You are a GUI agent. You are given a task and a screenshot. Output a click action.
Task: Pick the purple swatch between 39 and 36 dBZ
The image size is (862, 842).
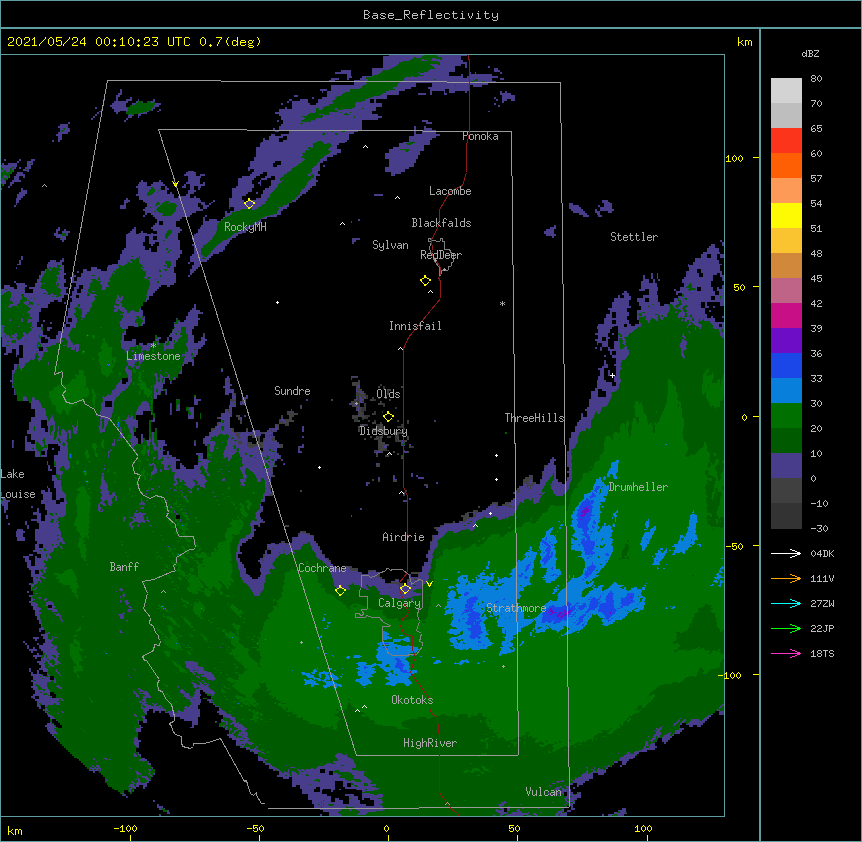pyautogui.click(x=786, y=341)
